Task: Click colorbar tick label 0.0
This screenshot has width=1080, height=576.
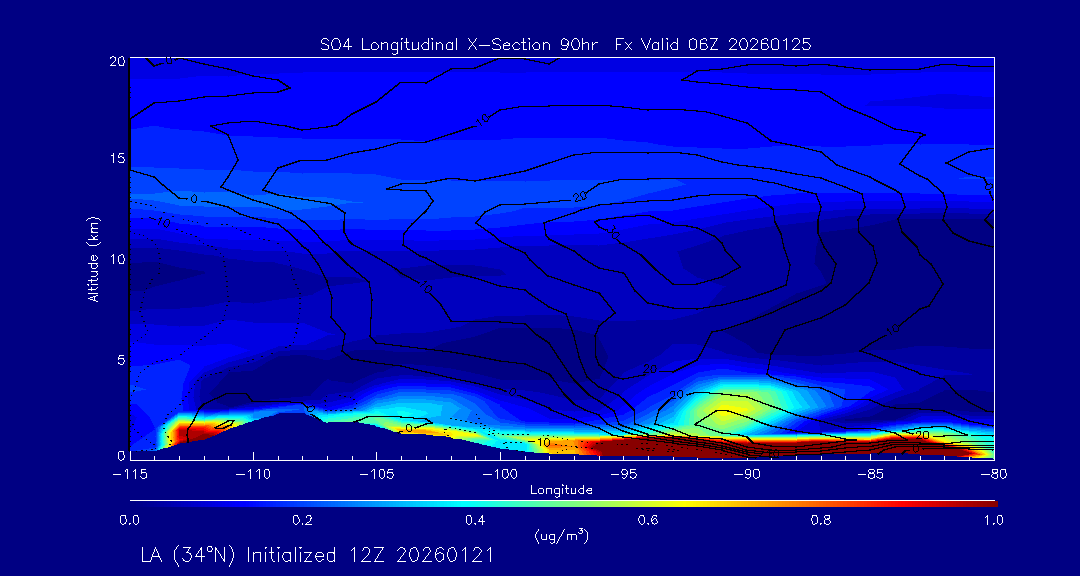Action: tap(129, 520)
